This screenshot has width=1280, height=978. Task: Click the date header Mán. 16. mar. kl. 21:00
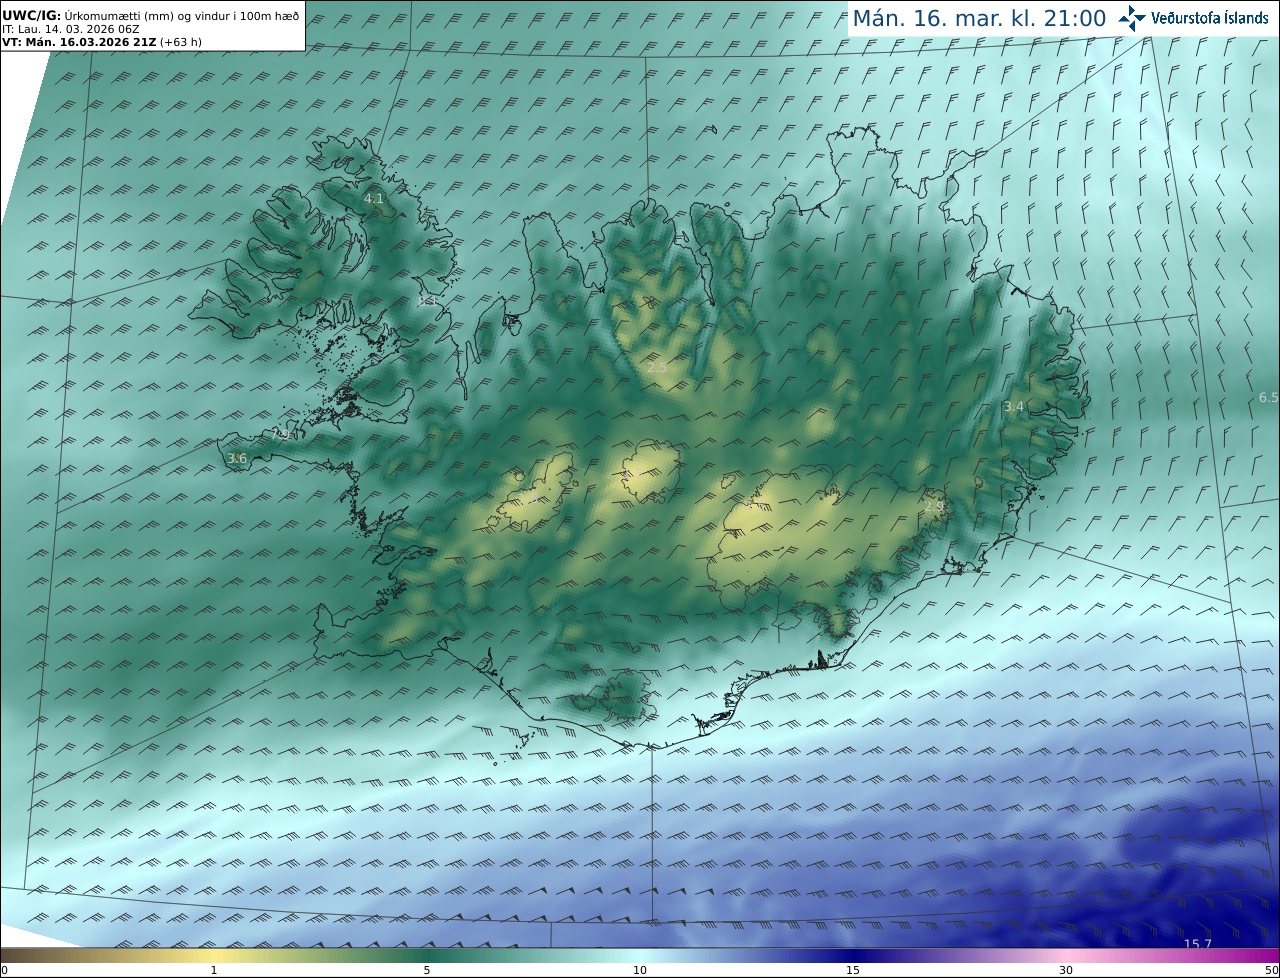(979, 18)
